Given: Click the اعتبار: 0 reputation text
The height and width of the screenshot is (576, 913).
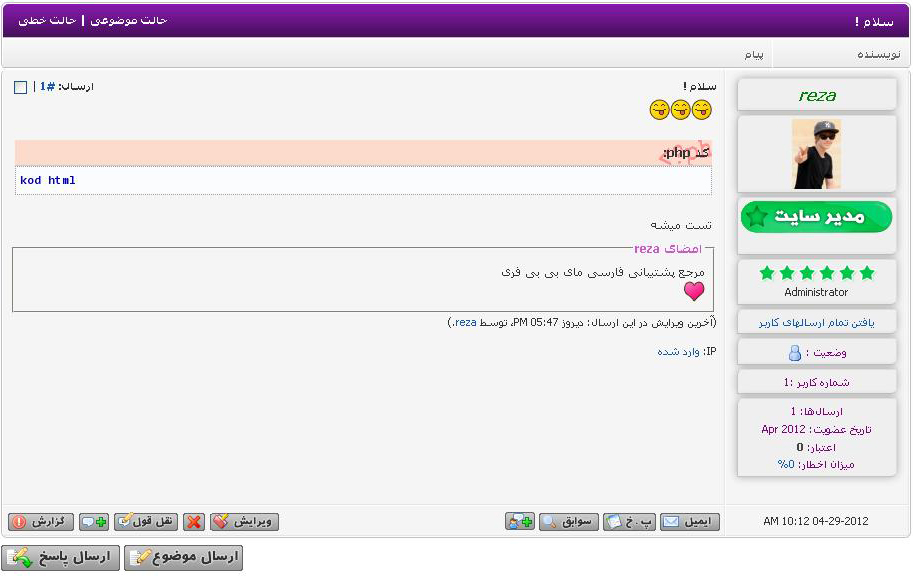Looking at the screenshot, I should pyautogui.click(x=816, y=447).
